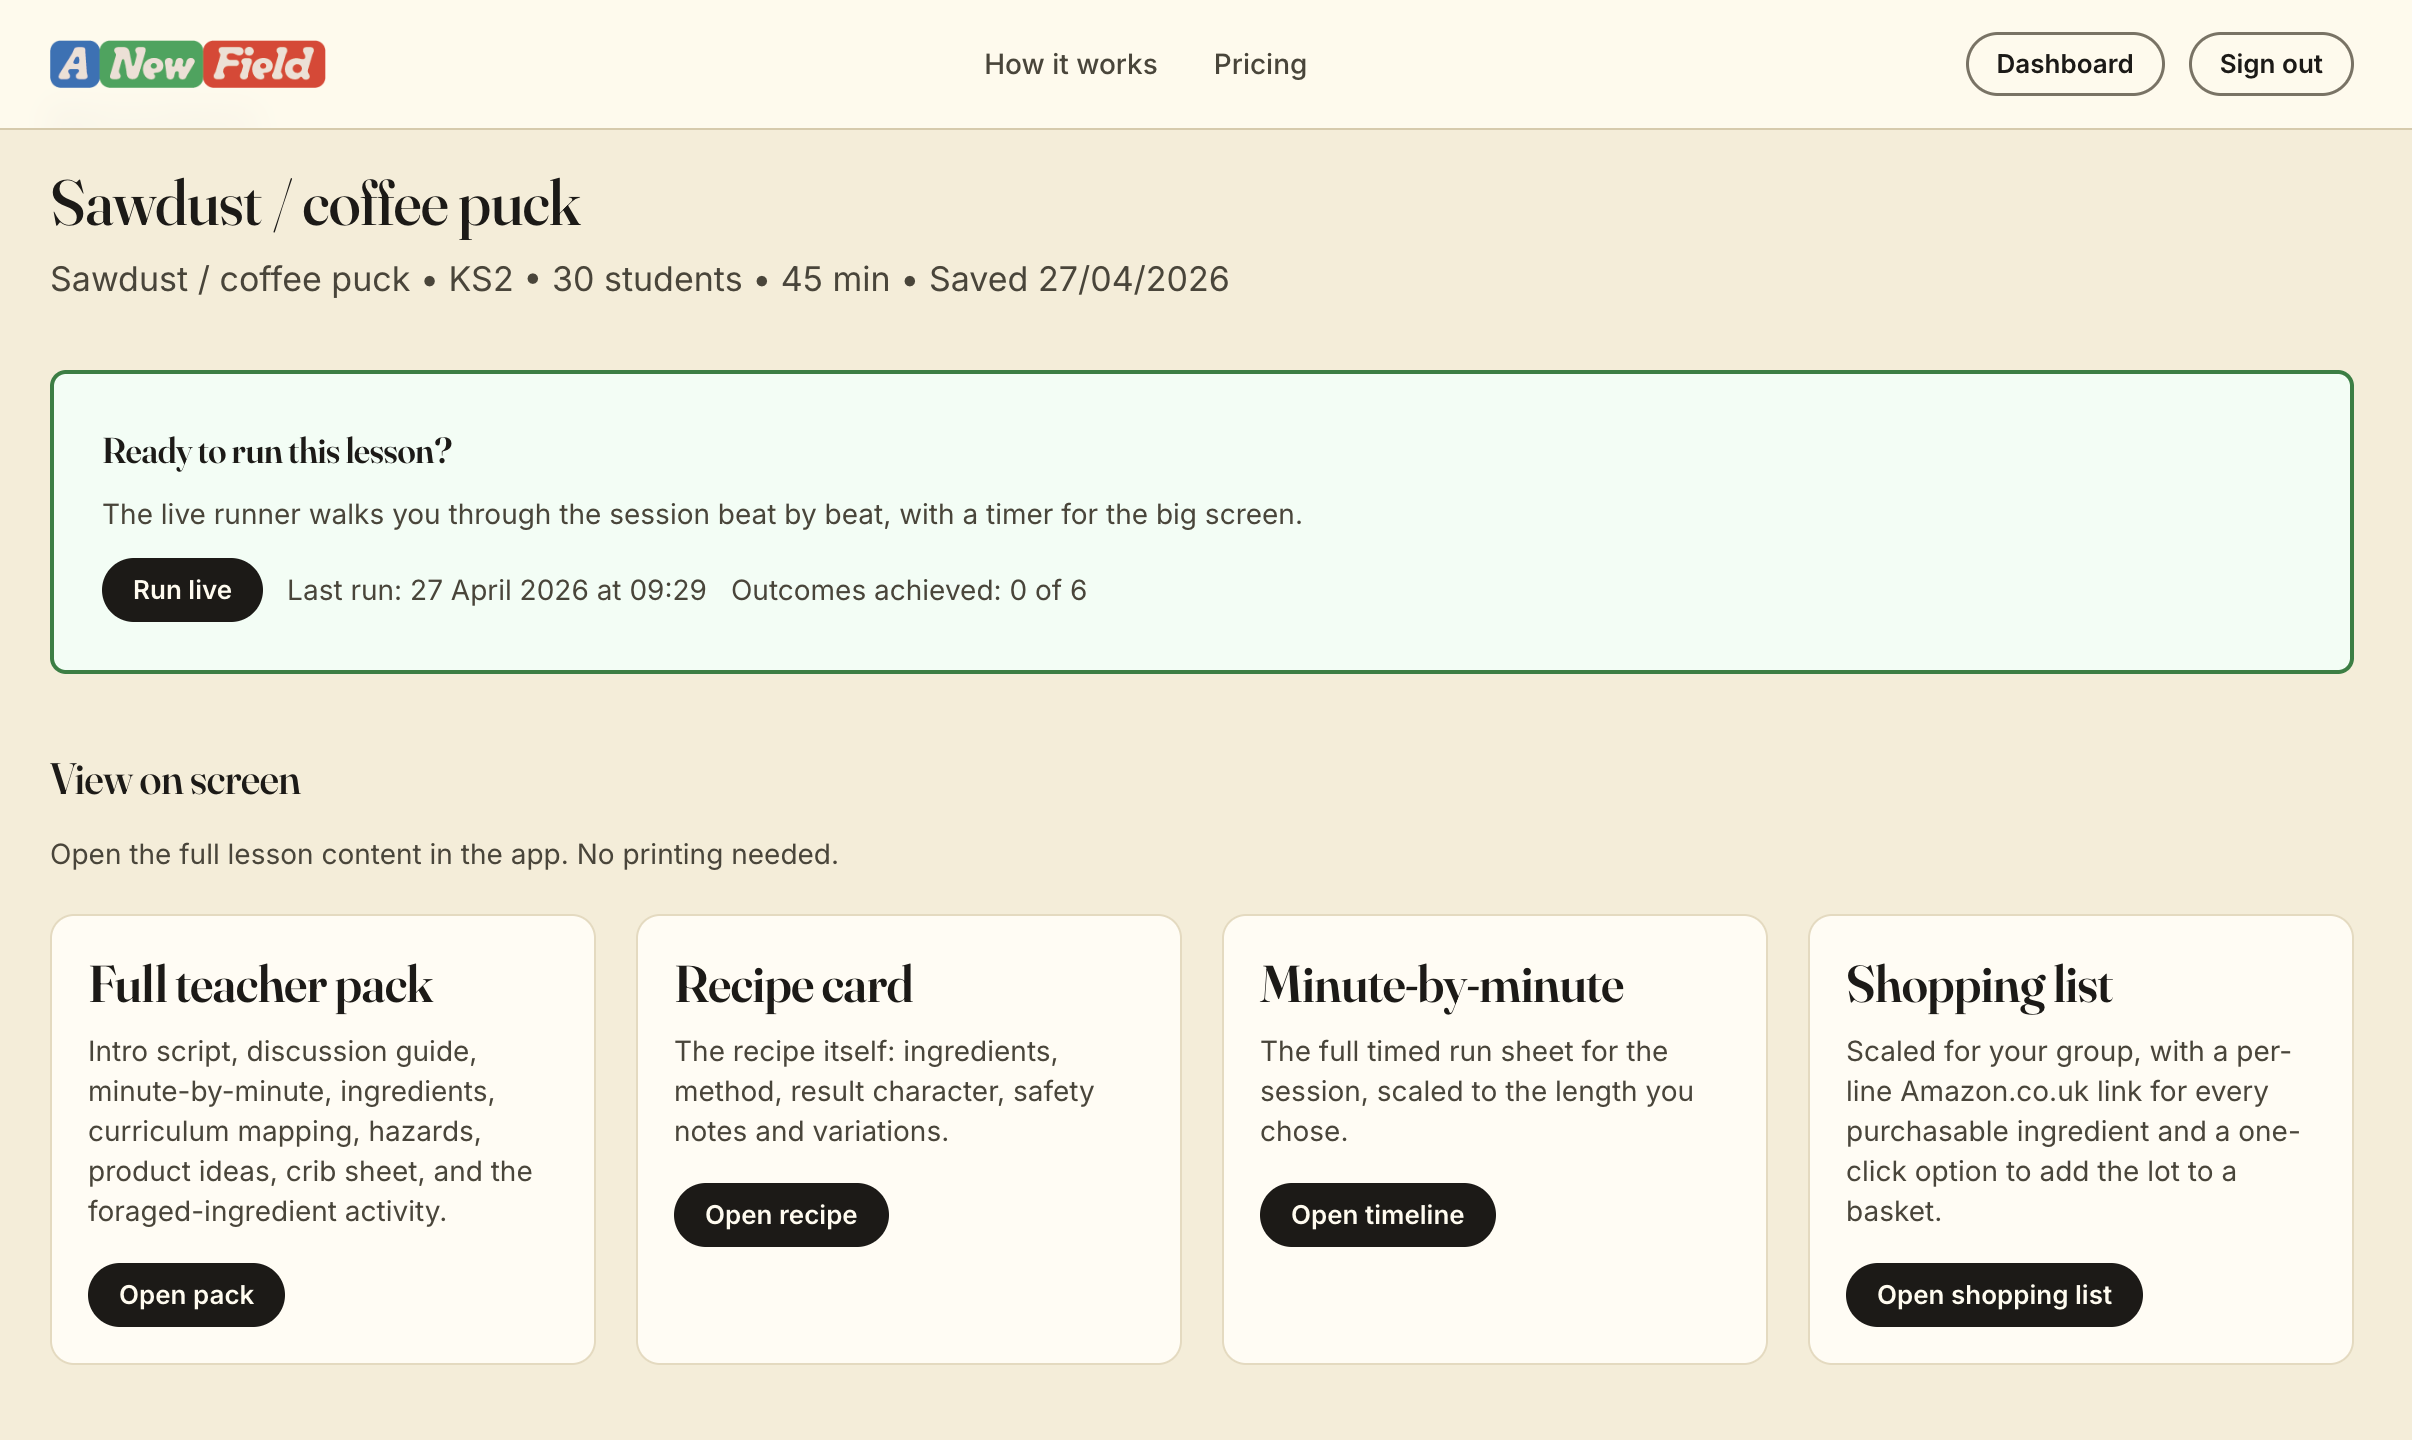Click the View on screen section heading
Viewport: 2412px width, 1440px height.
pos(175,780)
